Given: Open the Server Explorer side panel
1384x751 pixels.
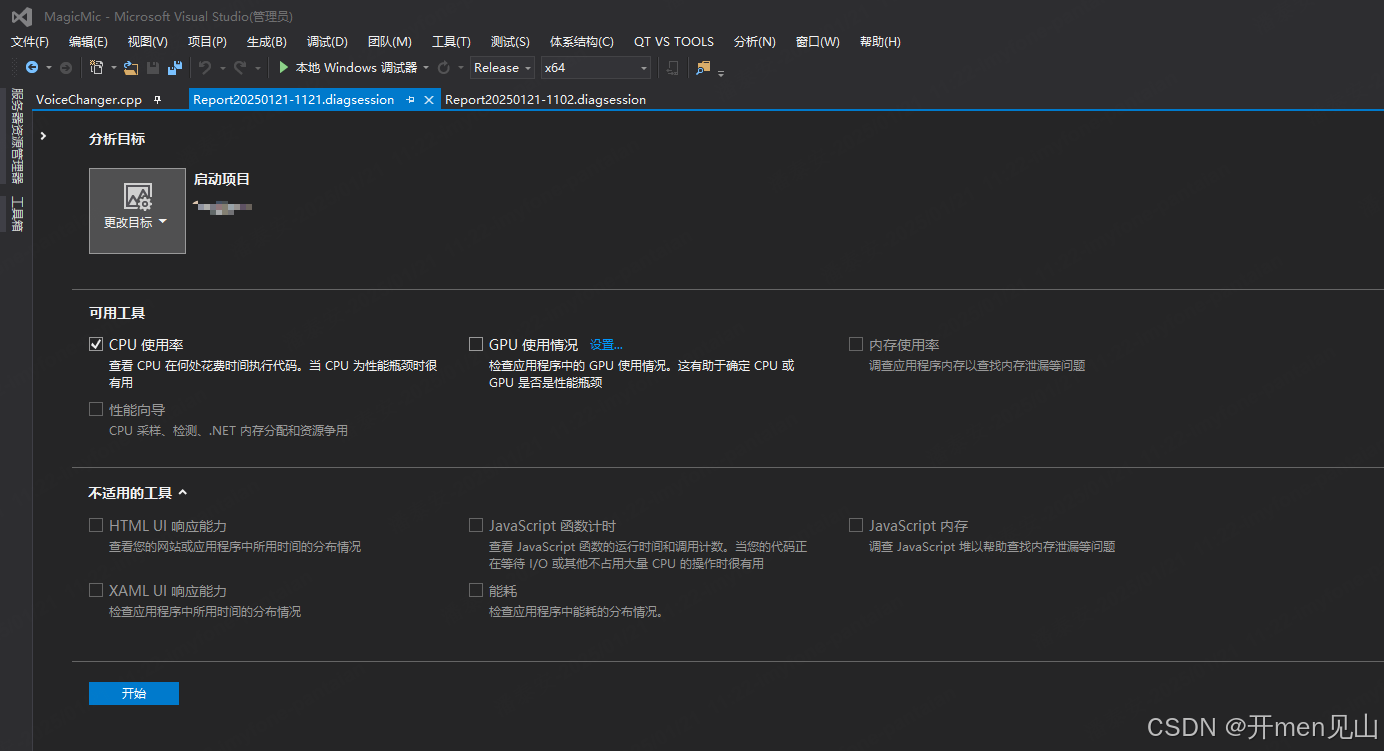Looking at the screenshot, I should [x=16, y=136].
